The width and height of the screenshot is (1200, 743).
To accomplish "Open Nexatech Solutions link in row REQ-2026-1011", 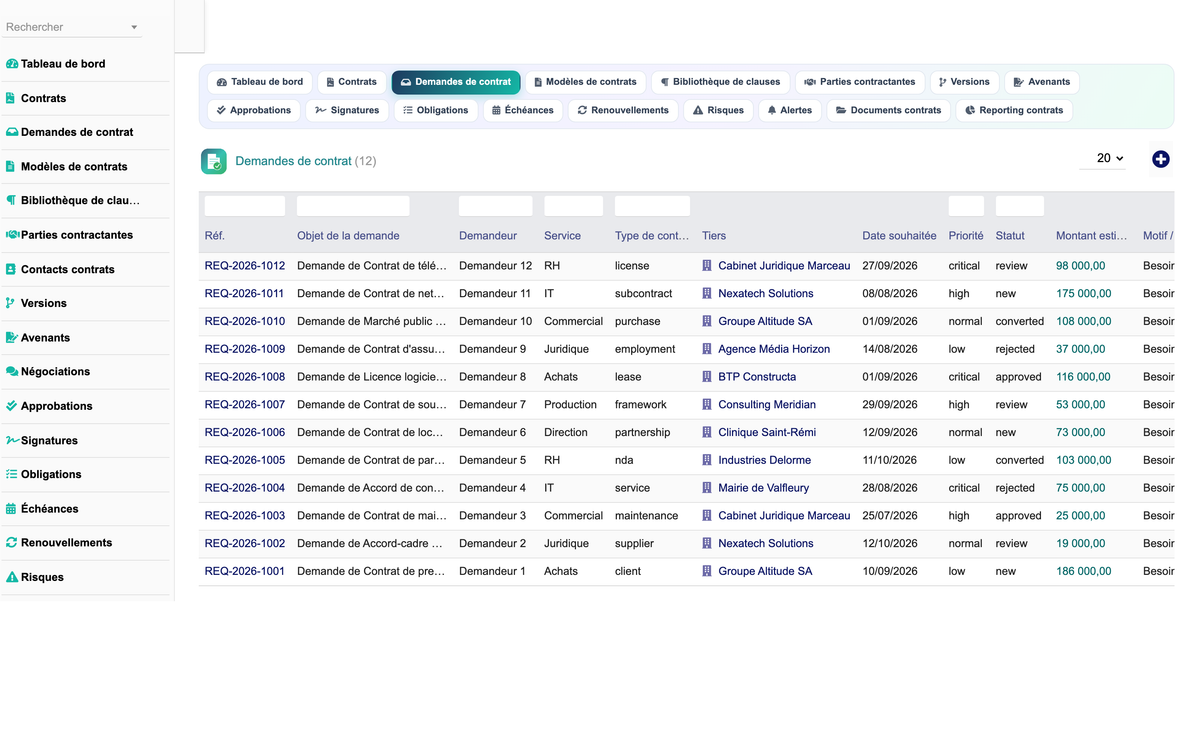I will [x=766, y=294].
